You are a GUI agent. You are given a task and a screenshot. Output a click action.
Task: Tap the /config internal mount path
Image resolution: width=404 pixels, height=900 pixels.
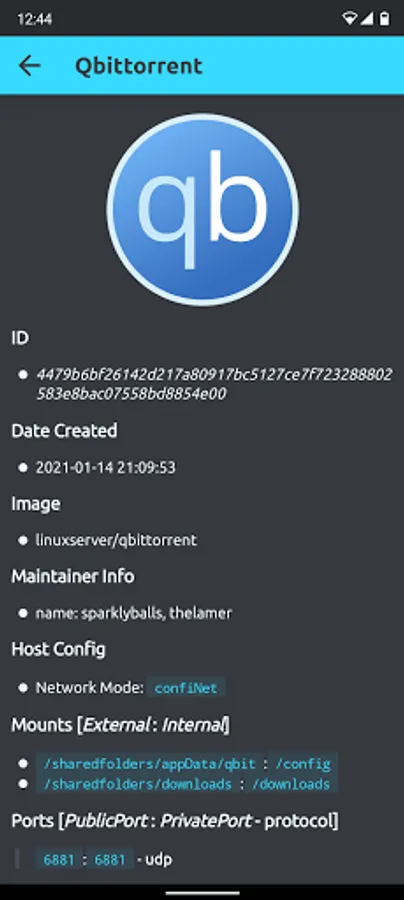pos(303,765)
